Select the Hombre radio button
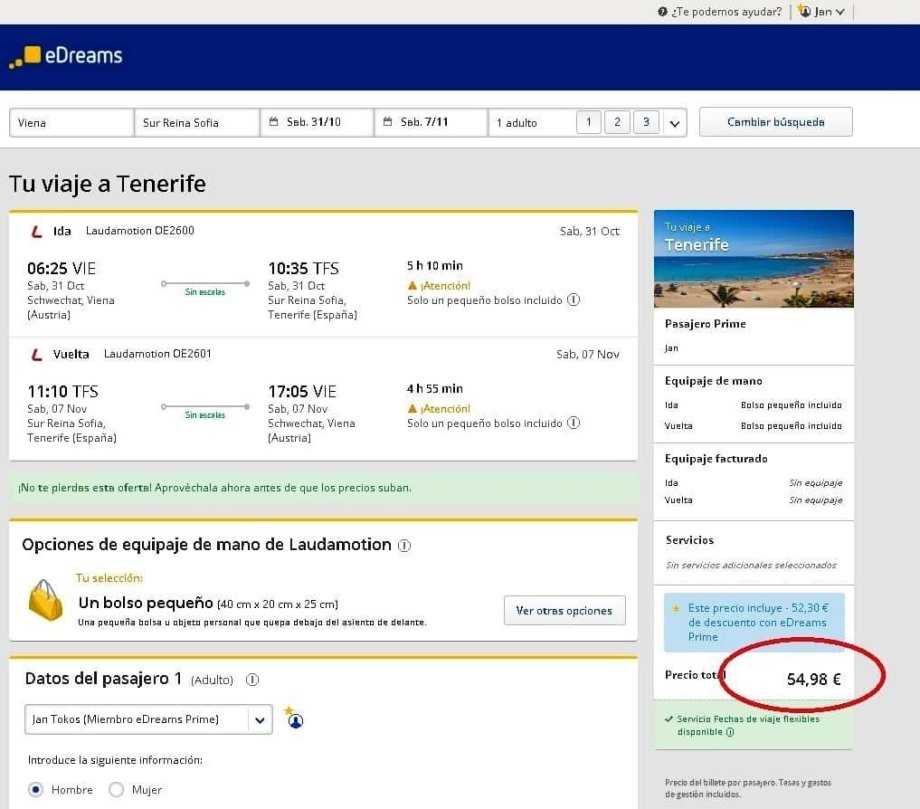The height and width of the screenshot is (809, 920). tap(36, 790)
